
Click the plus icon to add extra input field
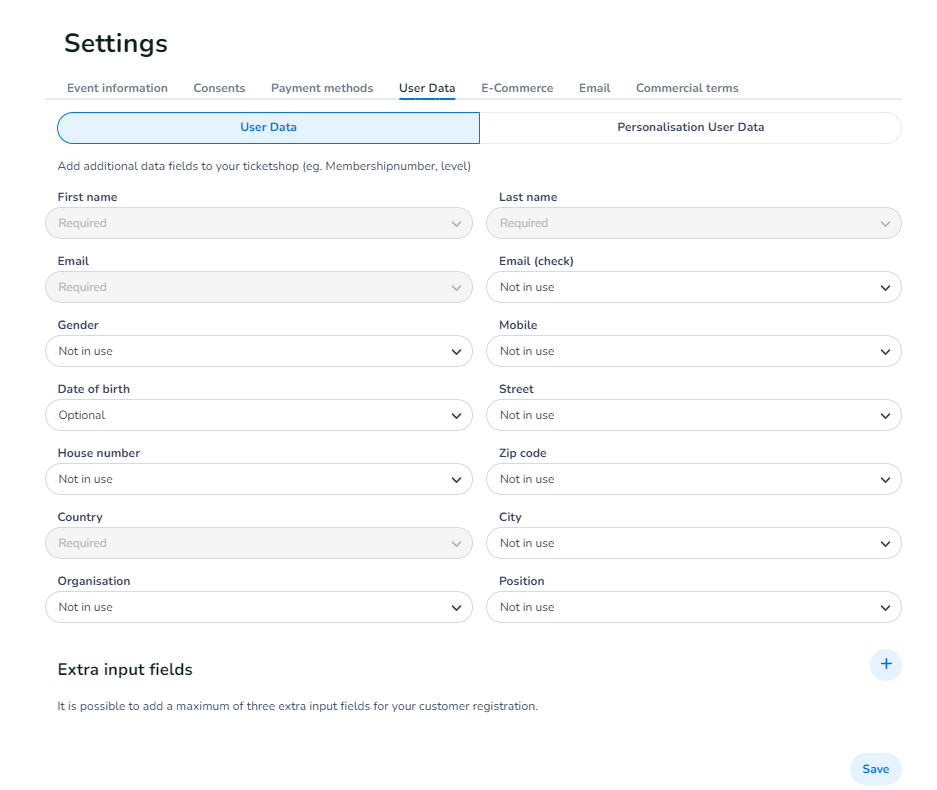(x=885, y=664)
